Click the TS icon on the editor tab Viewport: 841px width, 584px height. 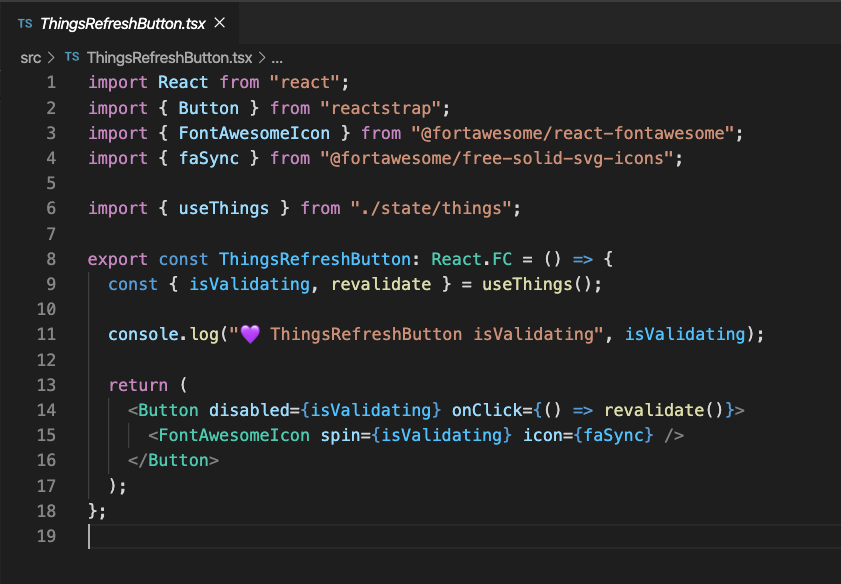point(24,22)
